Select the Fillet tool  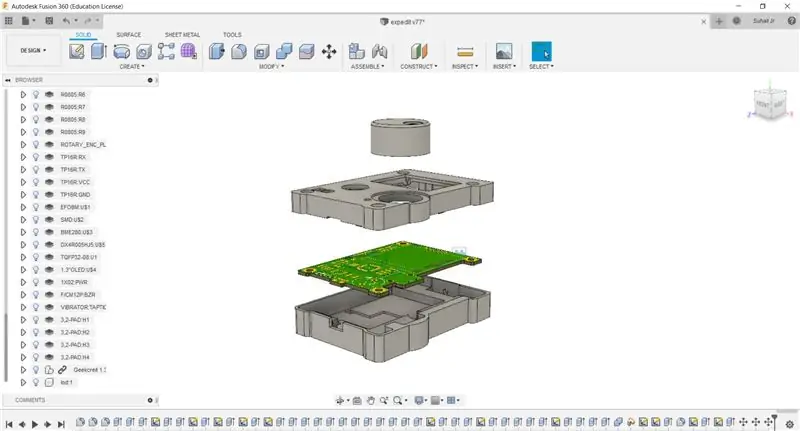click(239, 51)
